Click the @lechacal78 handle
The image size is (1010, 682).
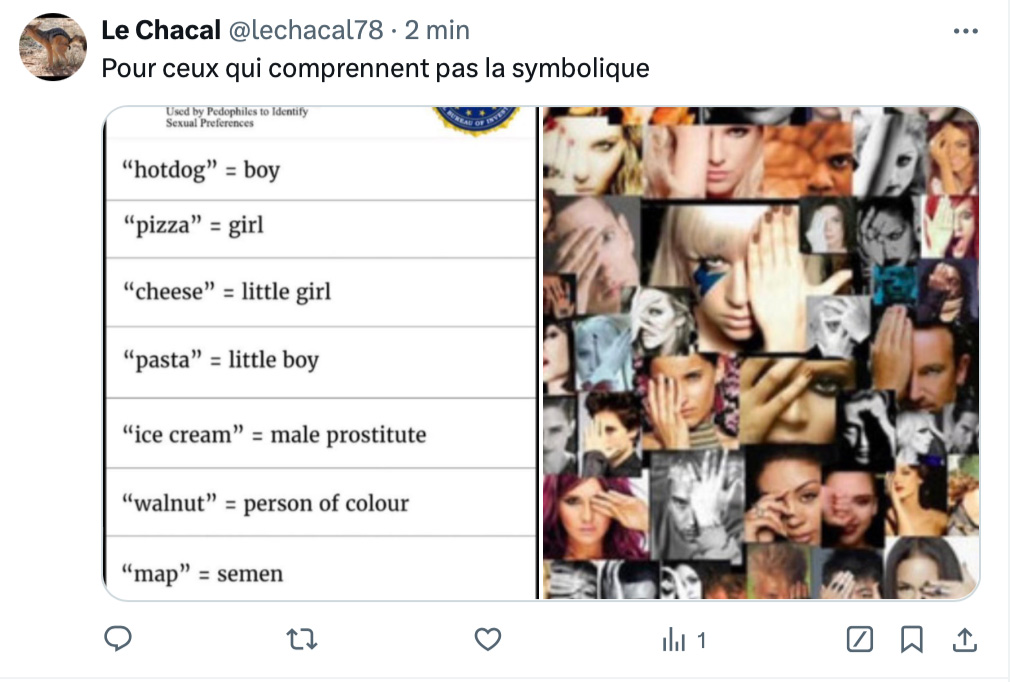(306, 30)
